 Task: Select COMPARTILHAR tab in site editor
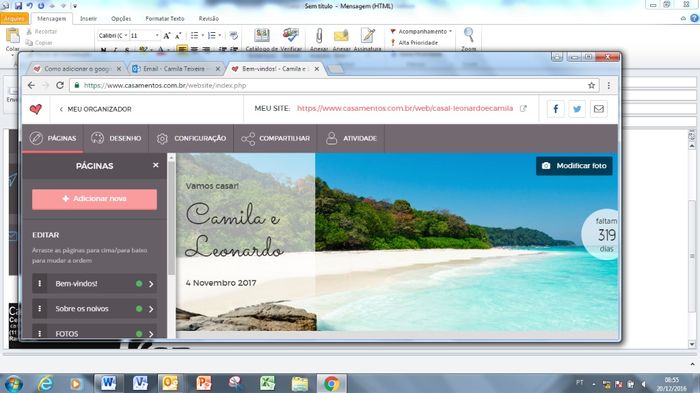point(275,138)
